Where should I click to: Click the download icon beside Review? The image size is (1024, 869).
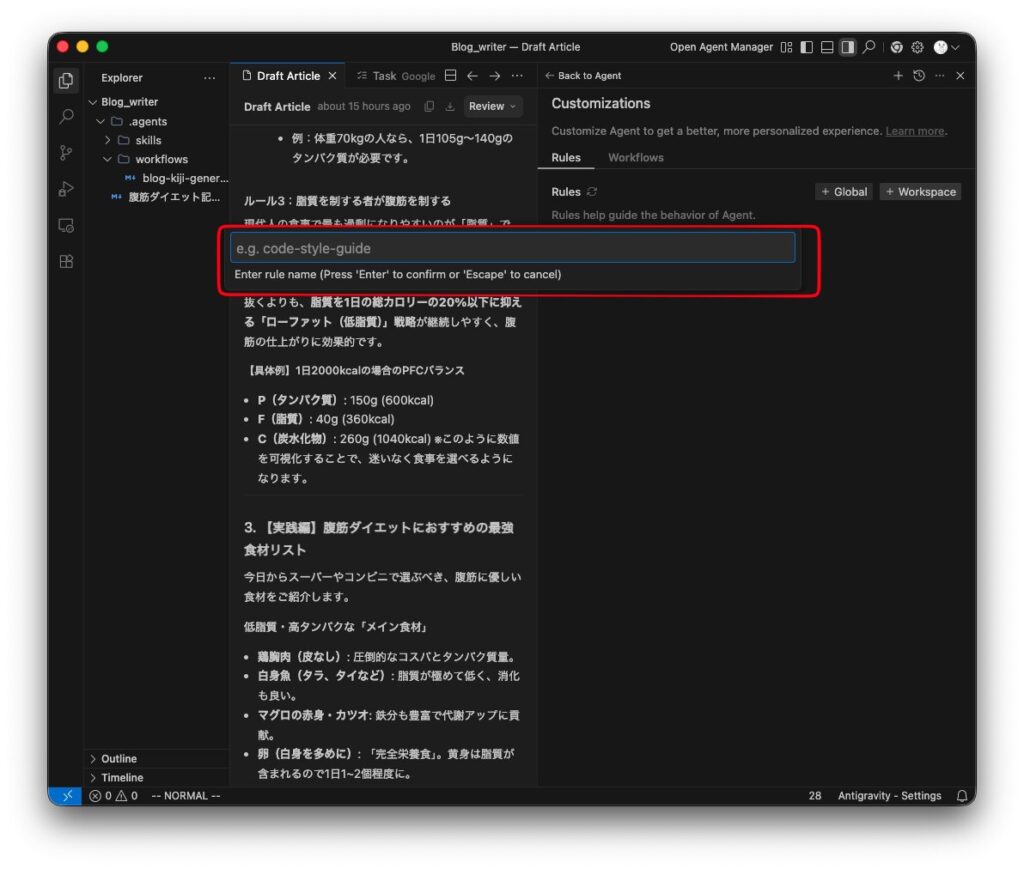(450, 107)
